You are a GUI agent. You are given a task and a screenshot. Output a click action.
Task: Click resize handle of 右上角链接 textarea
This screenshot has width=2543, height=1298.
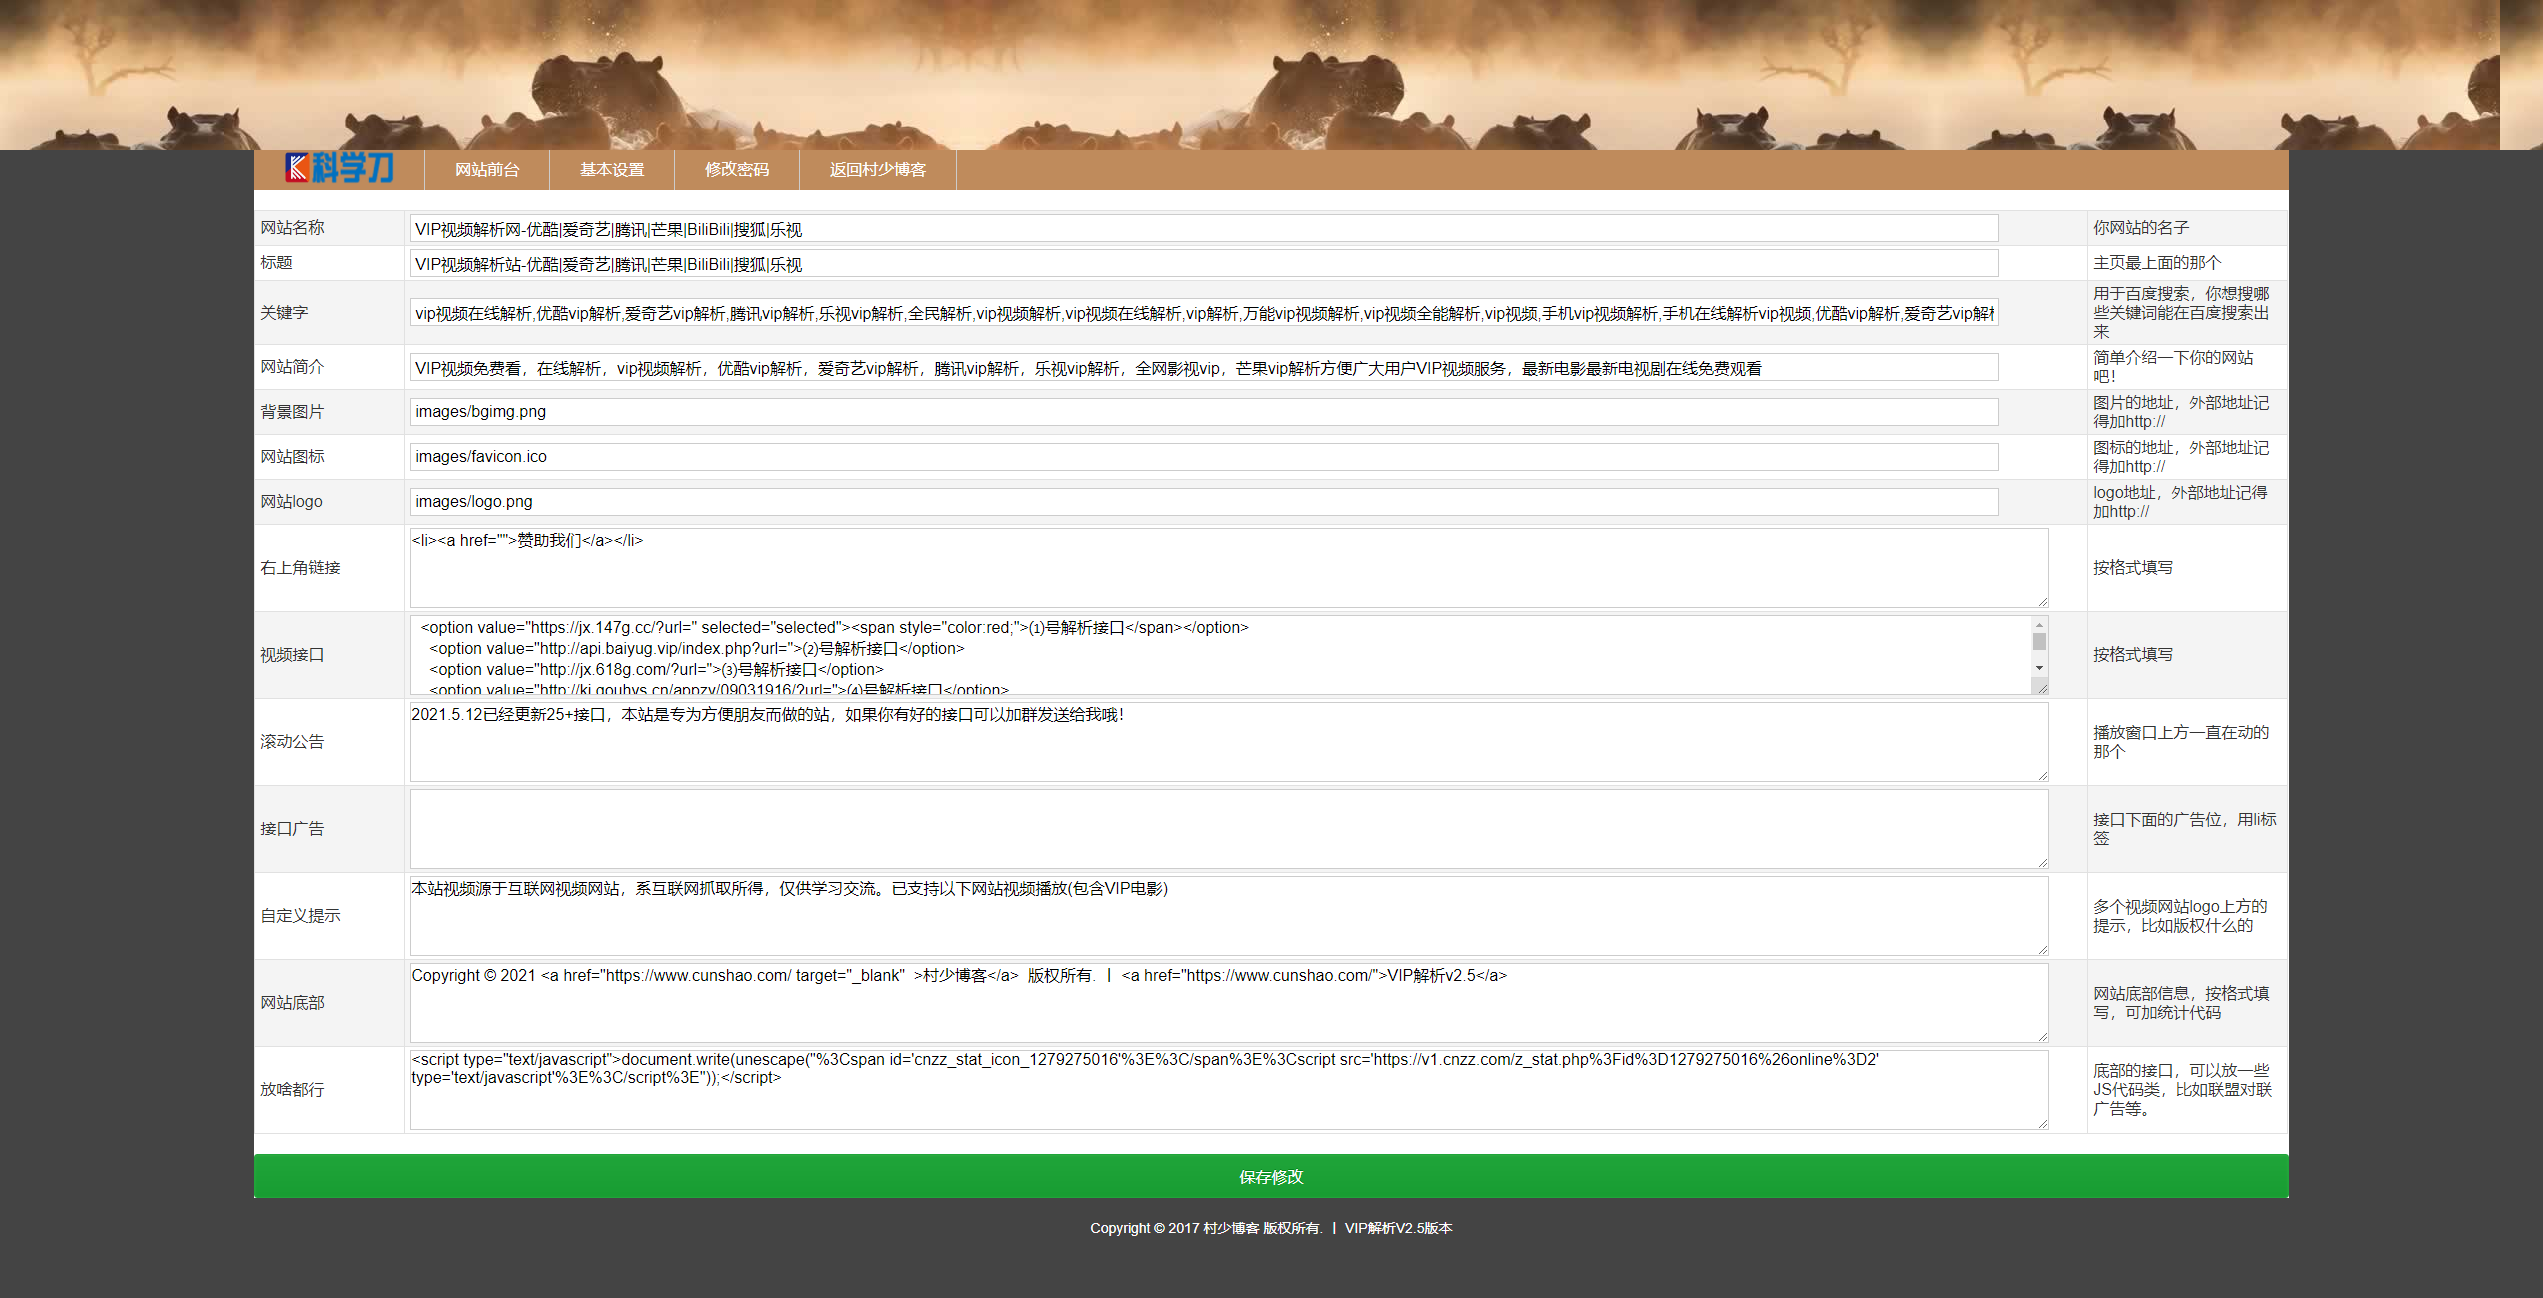(x=2042, y=601)
